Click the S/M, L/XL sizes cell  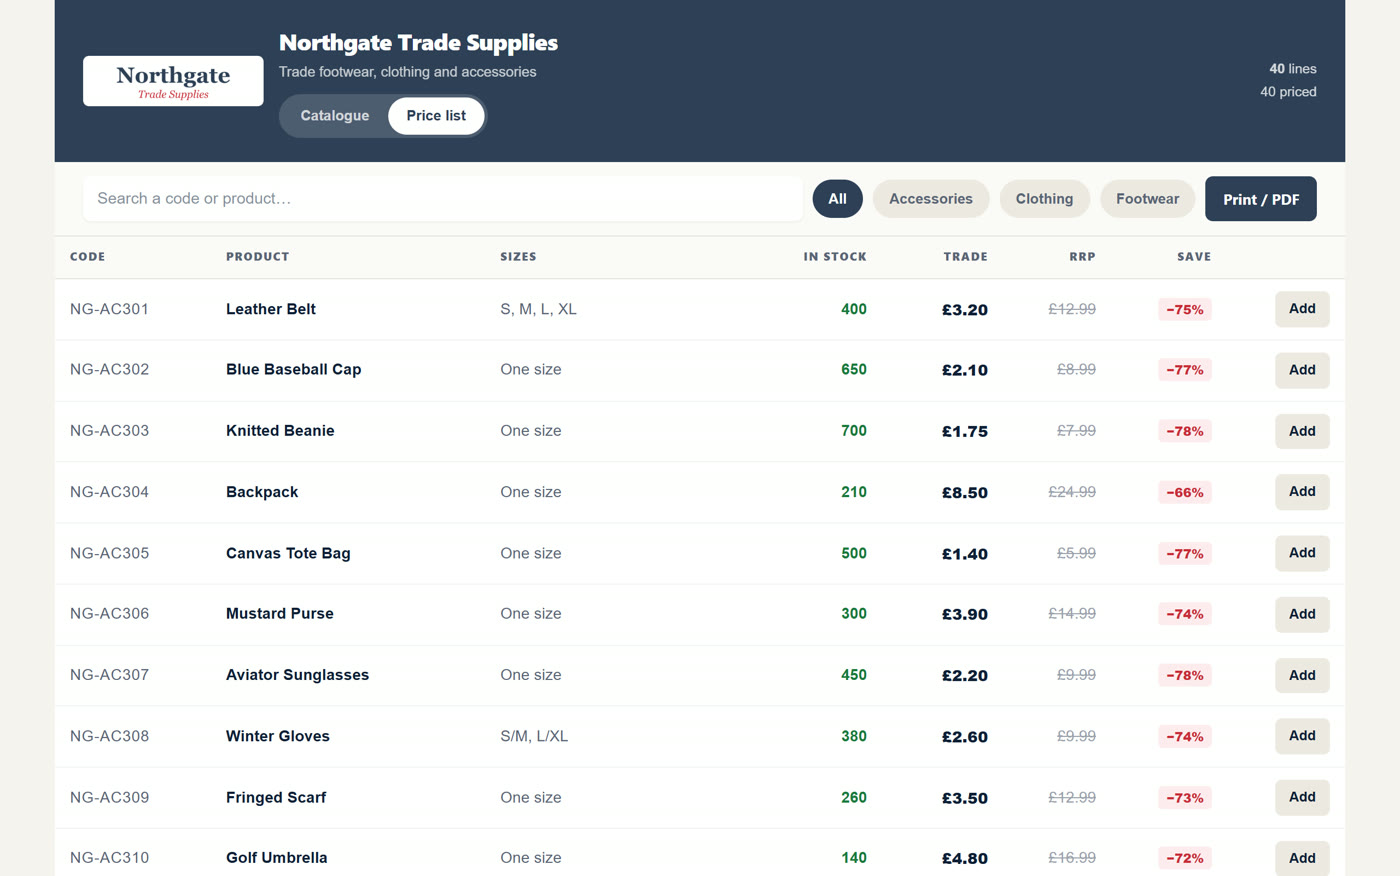(x=534, y=736)
